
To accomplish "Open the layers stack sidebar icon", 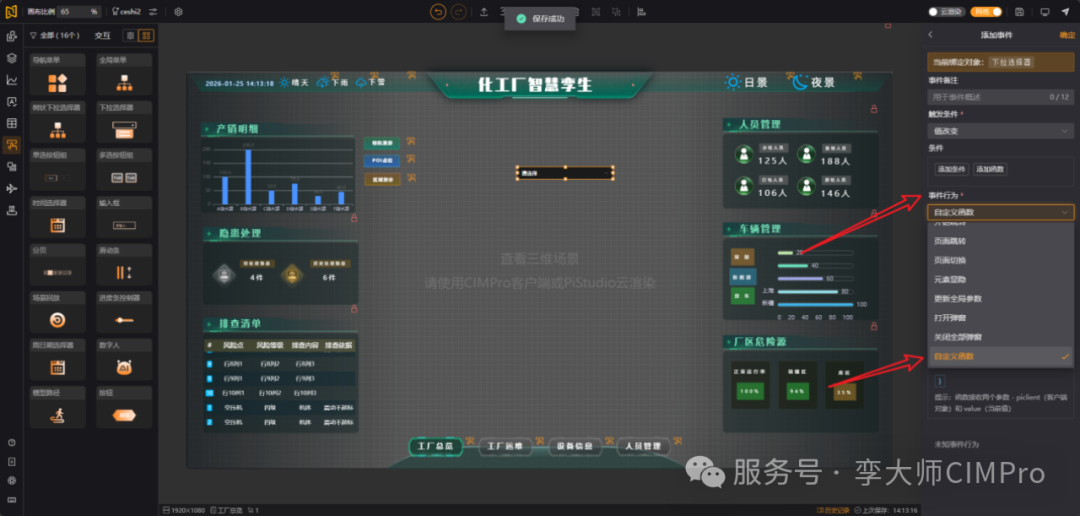I will 12,58.
